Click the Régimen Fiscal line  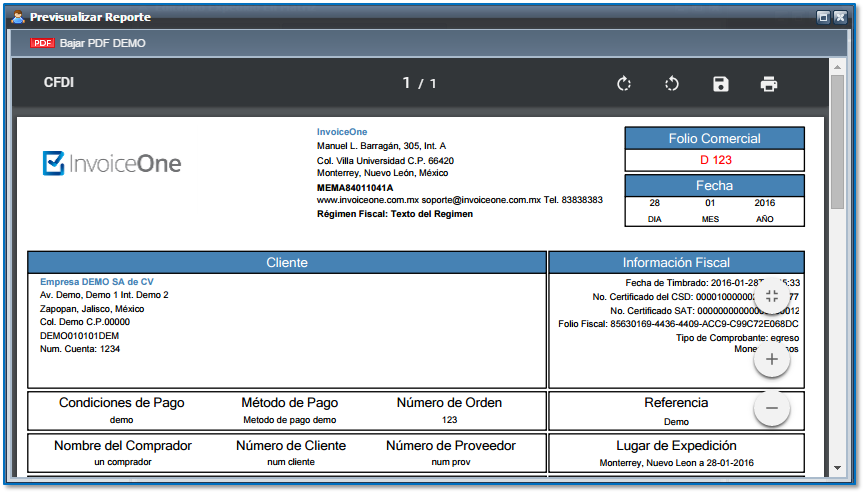(x=394, y=214)
